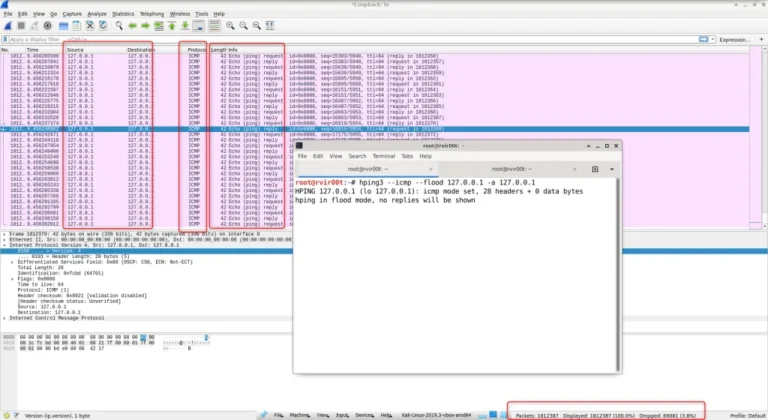Stop the running packet capture
Image resolution: width=768 pixels, height=420 pixels.
(x=20, y=25)
